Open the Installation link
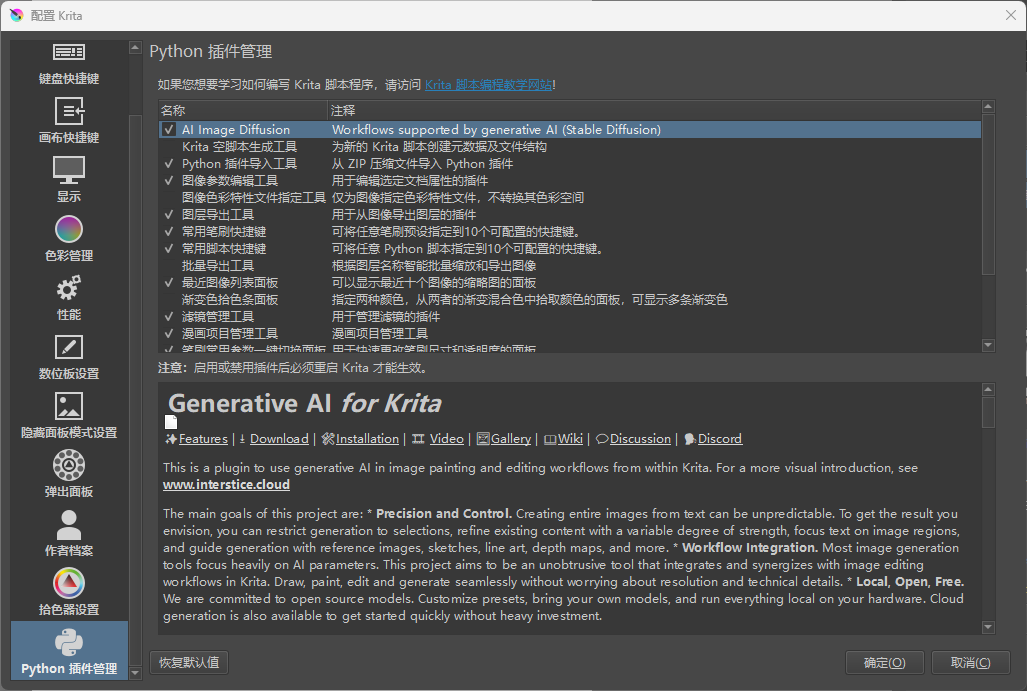 click(367, 439)
